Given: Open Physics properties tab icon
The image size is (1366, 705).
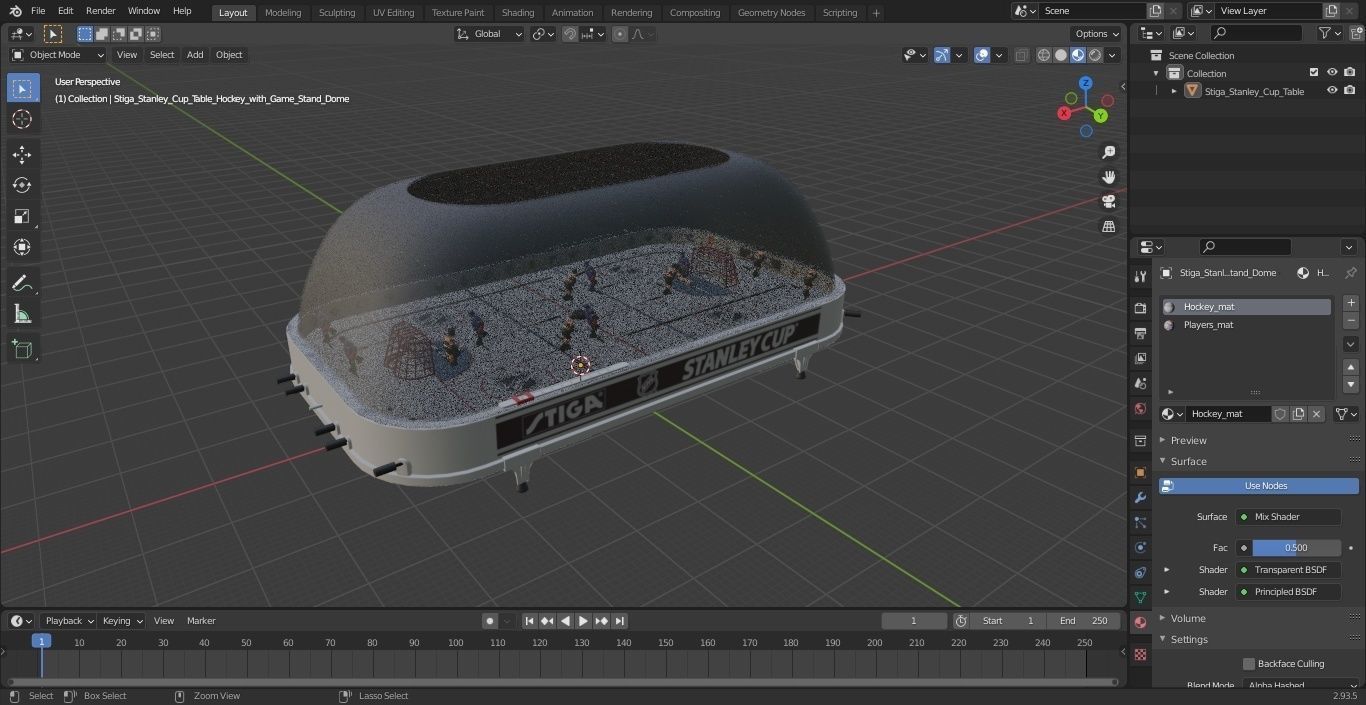Looking at the screenshot, I should (x=1140, y=547).
